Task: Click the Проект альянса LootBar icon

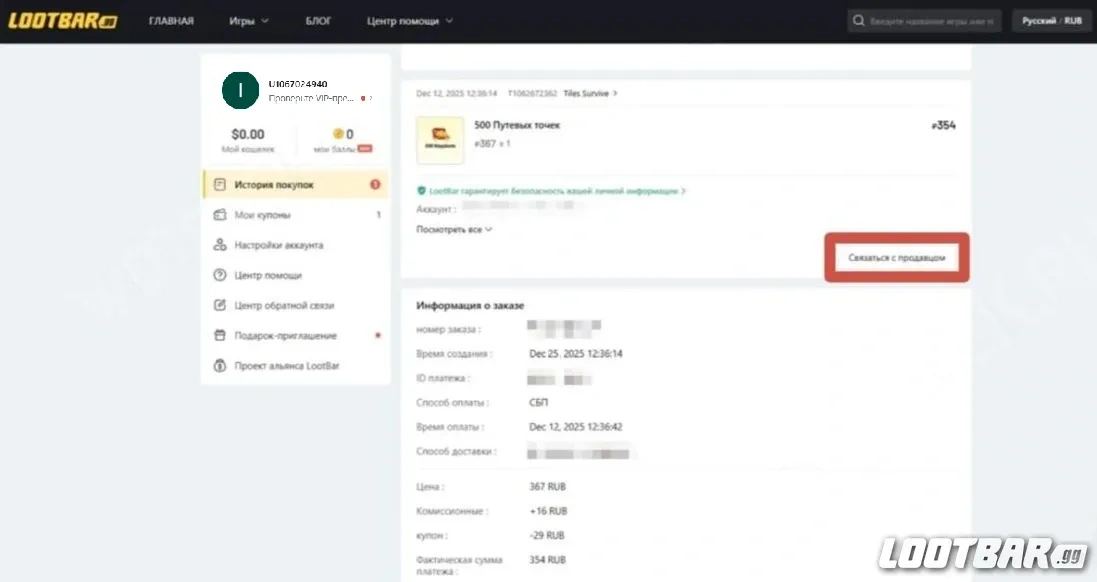Action: coord(220,366)
